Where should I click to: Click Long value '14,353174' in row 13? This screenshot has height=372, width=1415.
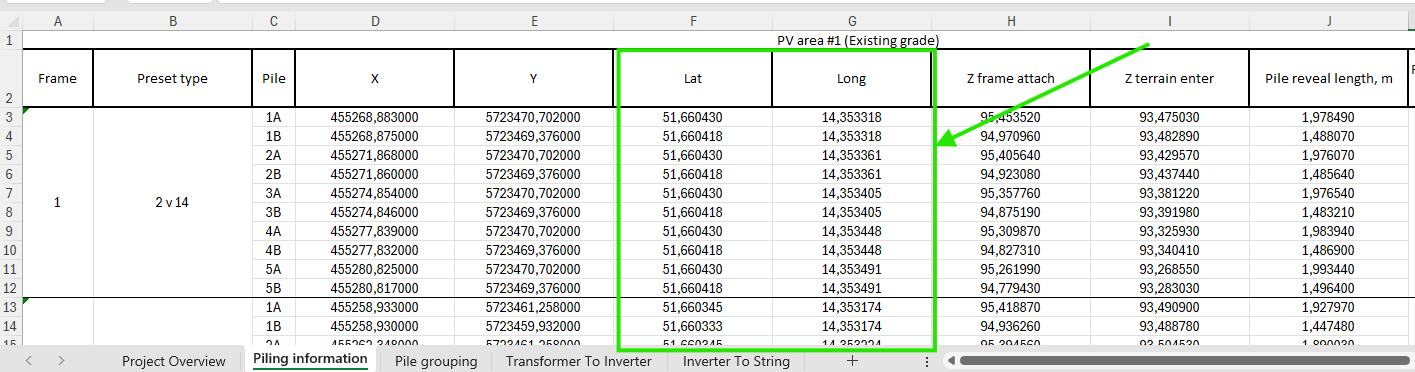852,307
